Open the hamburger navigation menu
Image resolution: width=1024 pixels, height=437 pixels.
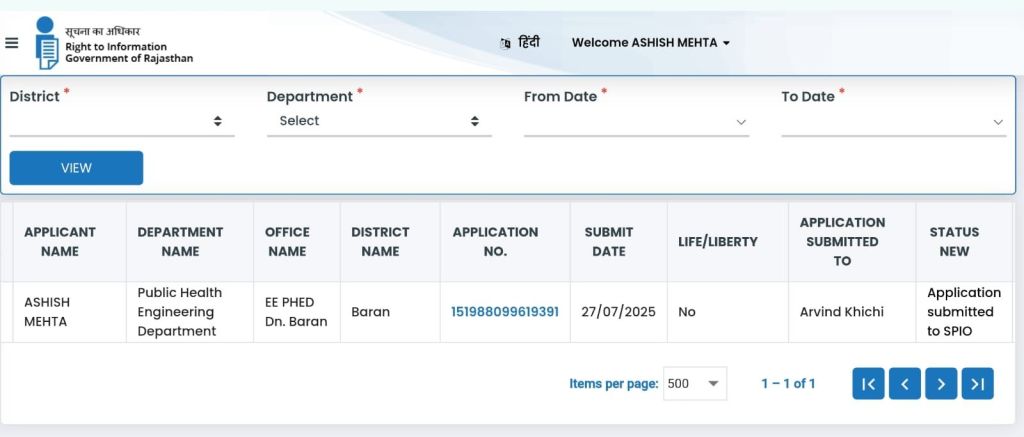point(12,42)
